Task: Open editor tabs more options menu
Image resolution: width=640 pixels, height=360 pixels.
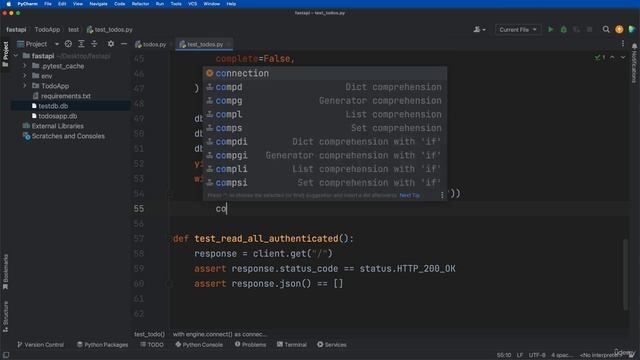Action: [x=623, y=44]
